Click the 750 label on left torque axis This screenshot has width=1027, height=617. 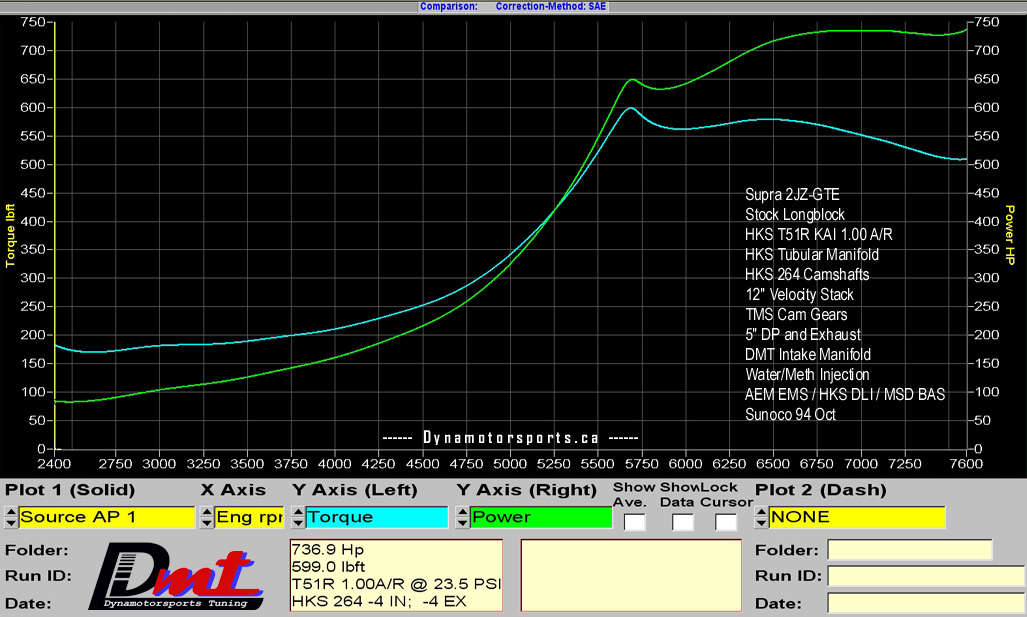tap(33, 22)
